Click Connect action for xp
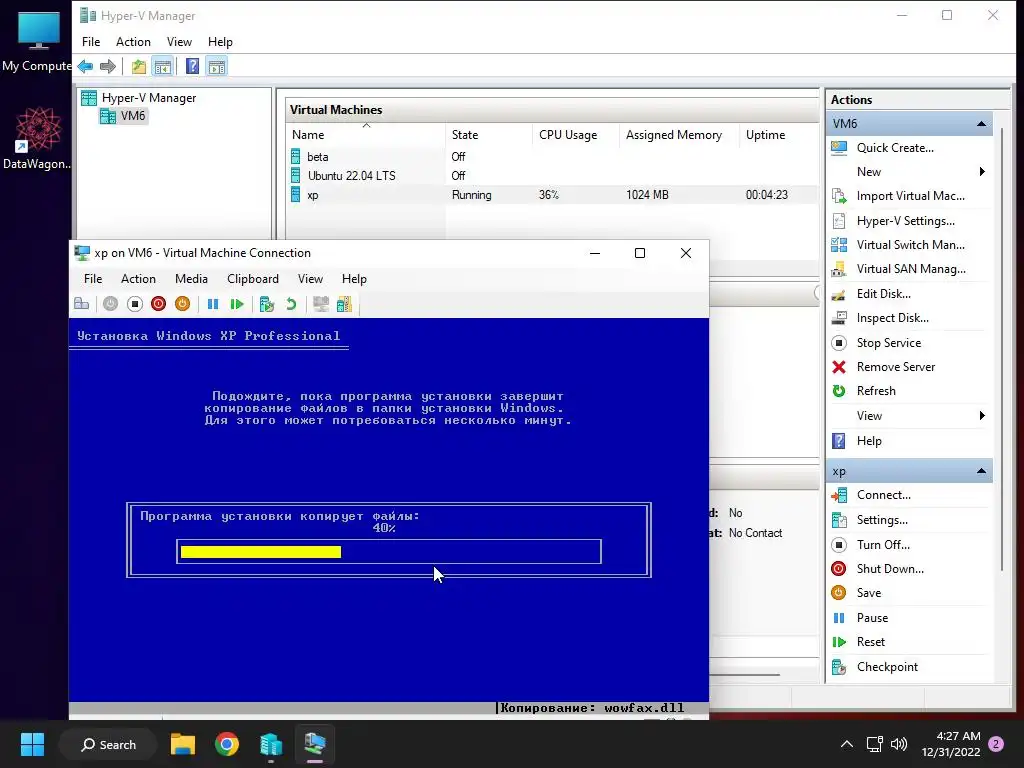 pos(884,495)
